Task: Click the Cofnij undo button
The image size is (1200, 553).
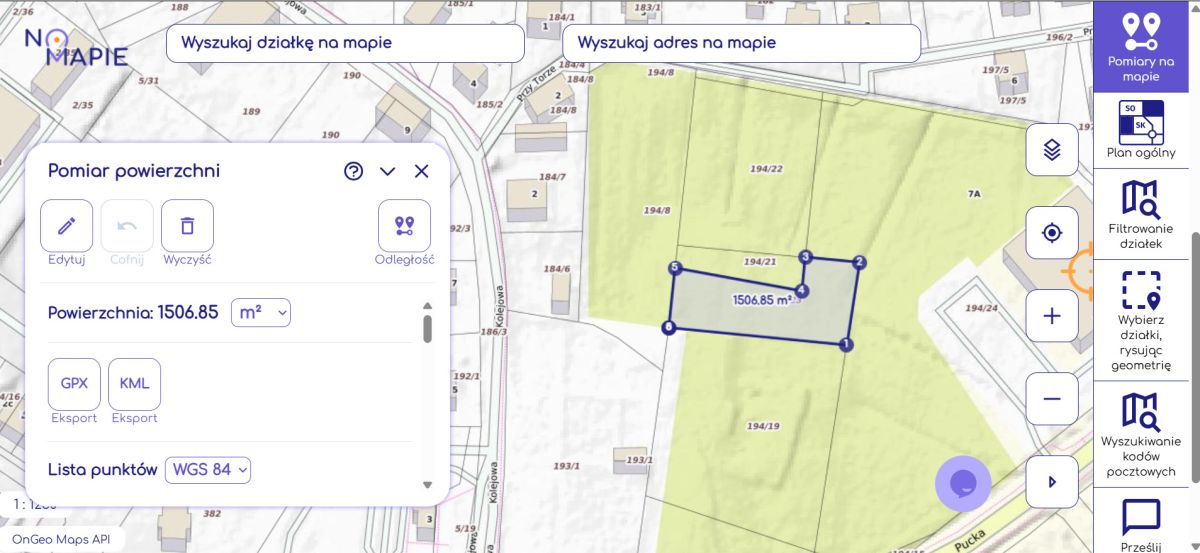Action: [x=127, y=226]
